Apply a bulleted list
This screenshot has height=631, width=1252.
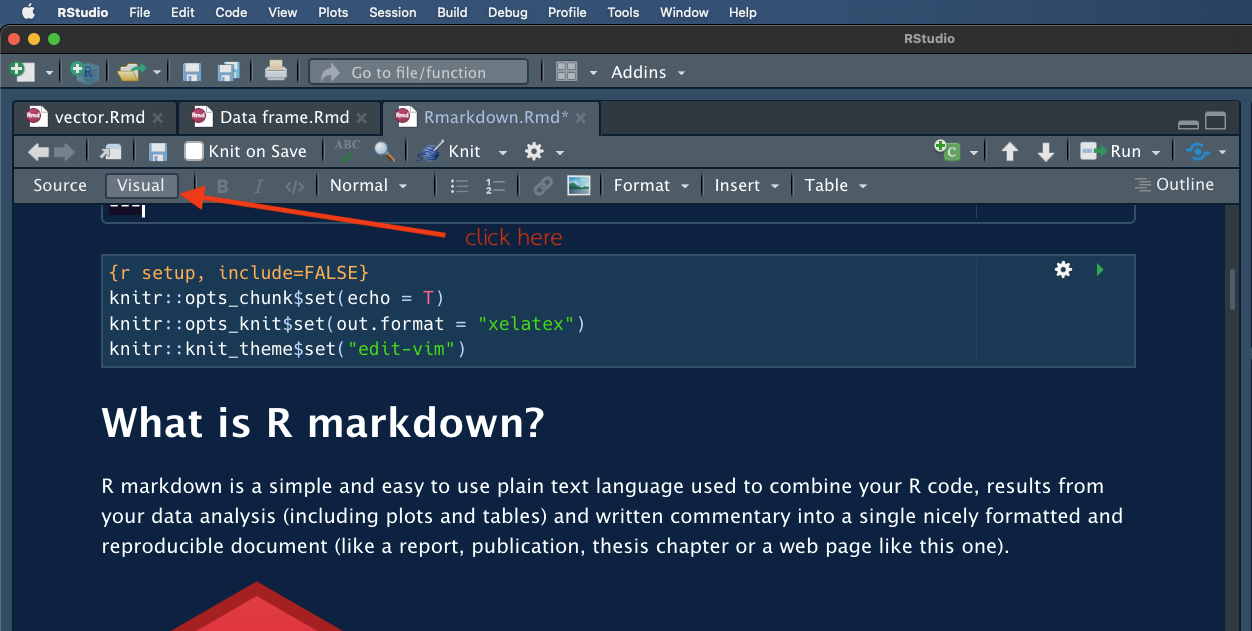tap(458, 185)
